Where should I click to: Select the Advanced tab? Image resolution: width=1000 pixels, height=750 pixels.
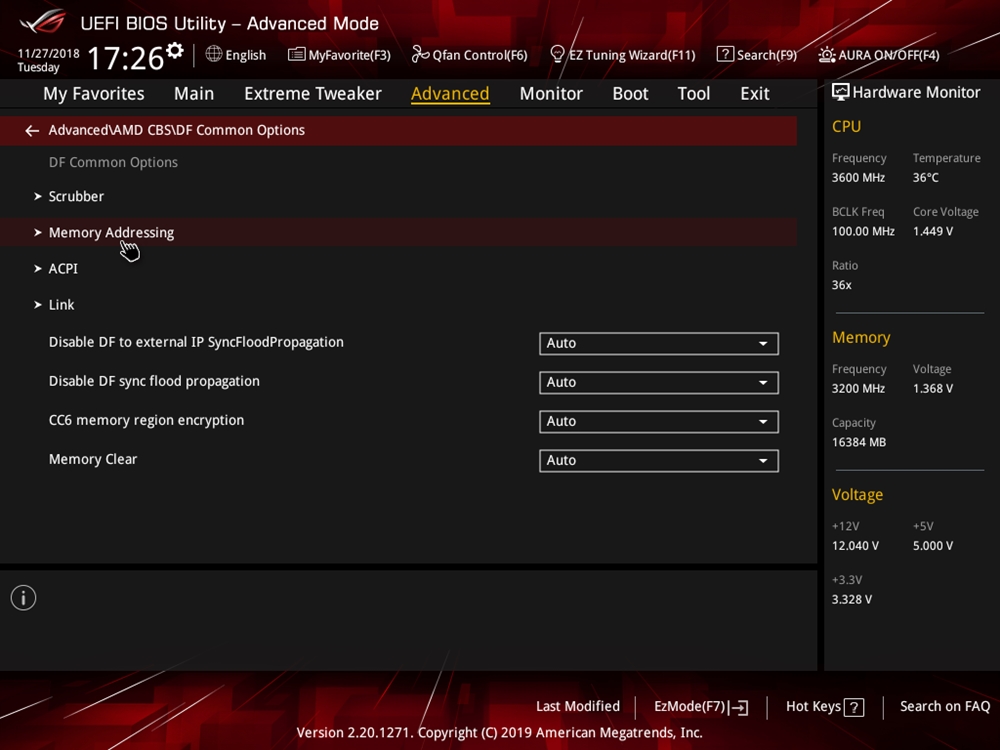tap(450, 94)
